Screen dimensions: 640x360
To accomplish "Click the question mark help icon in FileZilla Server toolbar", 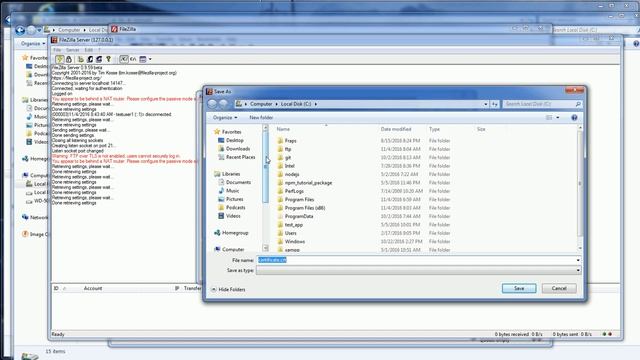I will (109, 59).
